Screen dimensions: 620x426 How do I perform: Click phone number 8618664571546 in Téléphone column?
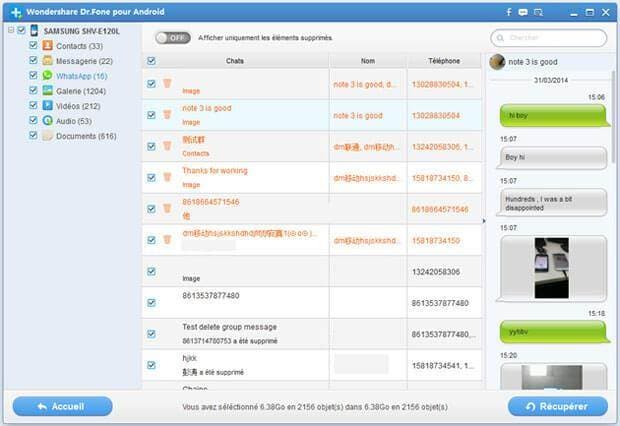440,209
